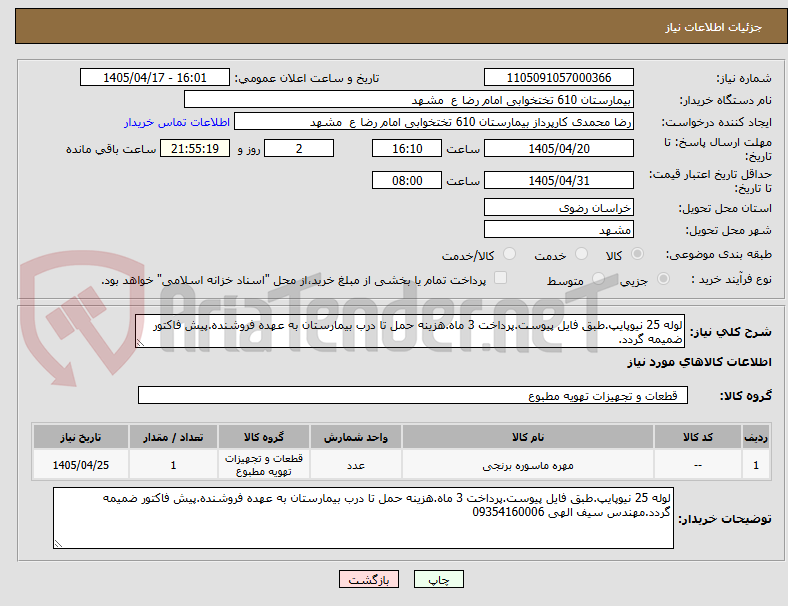This screenshot has height=606, width=788.
Task: Select the کالا radio button
Action: 637,254
